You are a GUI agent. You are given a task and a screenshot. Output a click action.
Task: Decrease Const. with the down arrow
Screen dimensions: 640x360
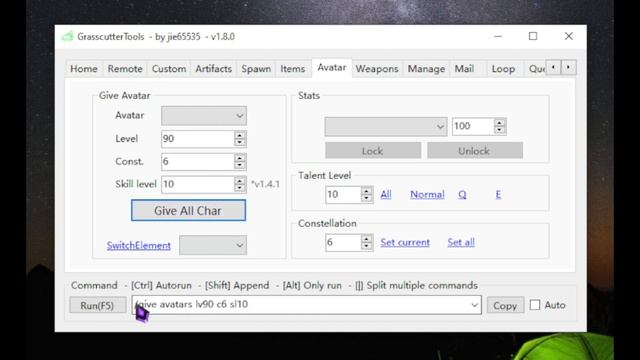(240, 165)
